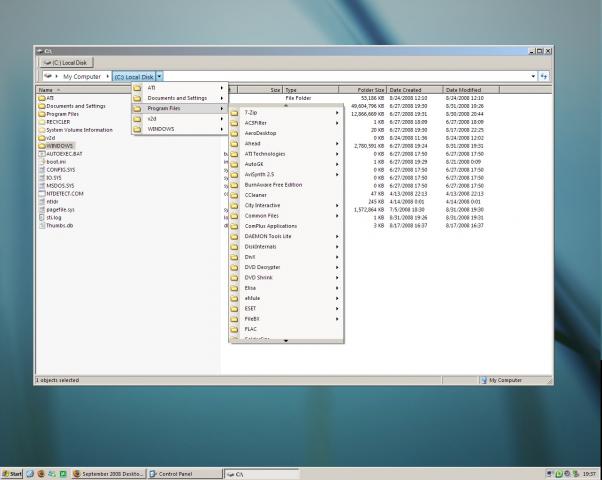Click folder icon beside BurnAware Free Edition
Image resolution: width=602 pixels, height=480 pixels.
[234, 185]
